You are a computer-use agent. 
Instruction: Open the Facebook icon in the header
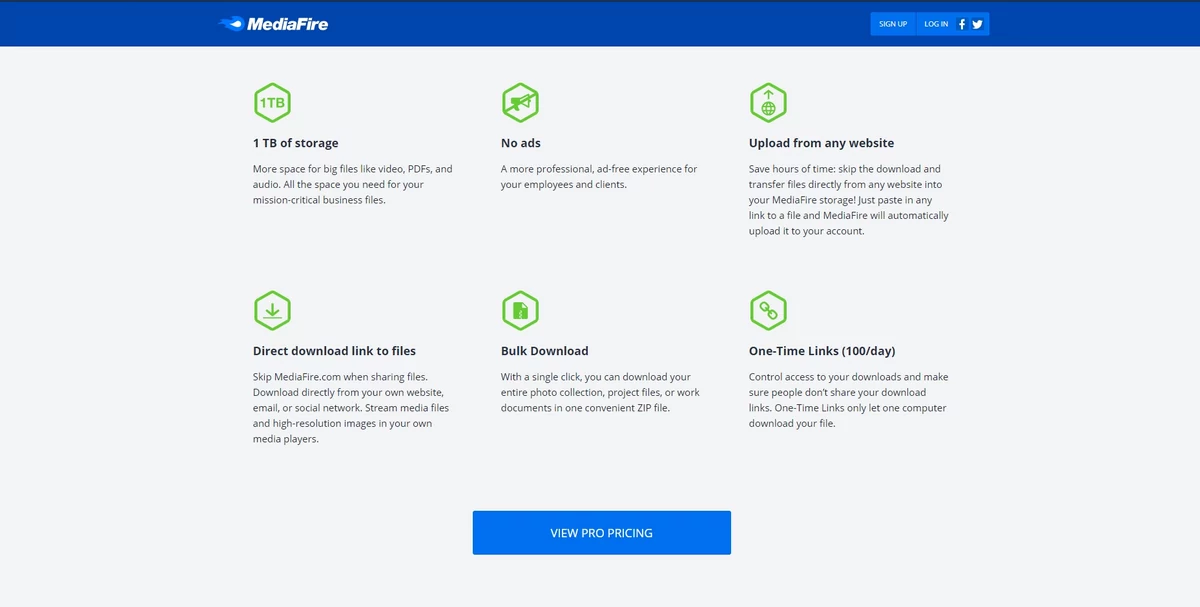[962, 24]
